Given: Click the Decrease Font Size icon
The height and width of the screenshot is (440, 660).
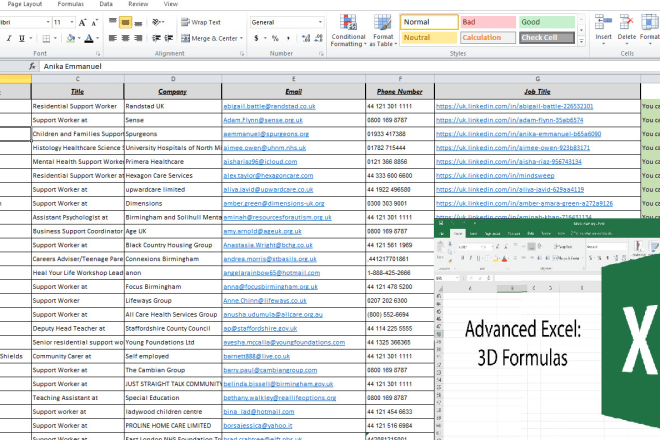Looking at the screenshot, I should pyautogui.click(x=95, y=22).
